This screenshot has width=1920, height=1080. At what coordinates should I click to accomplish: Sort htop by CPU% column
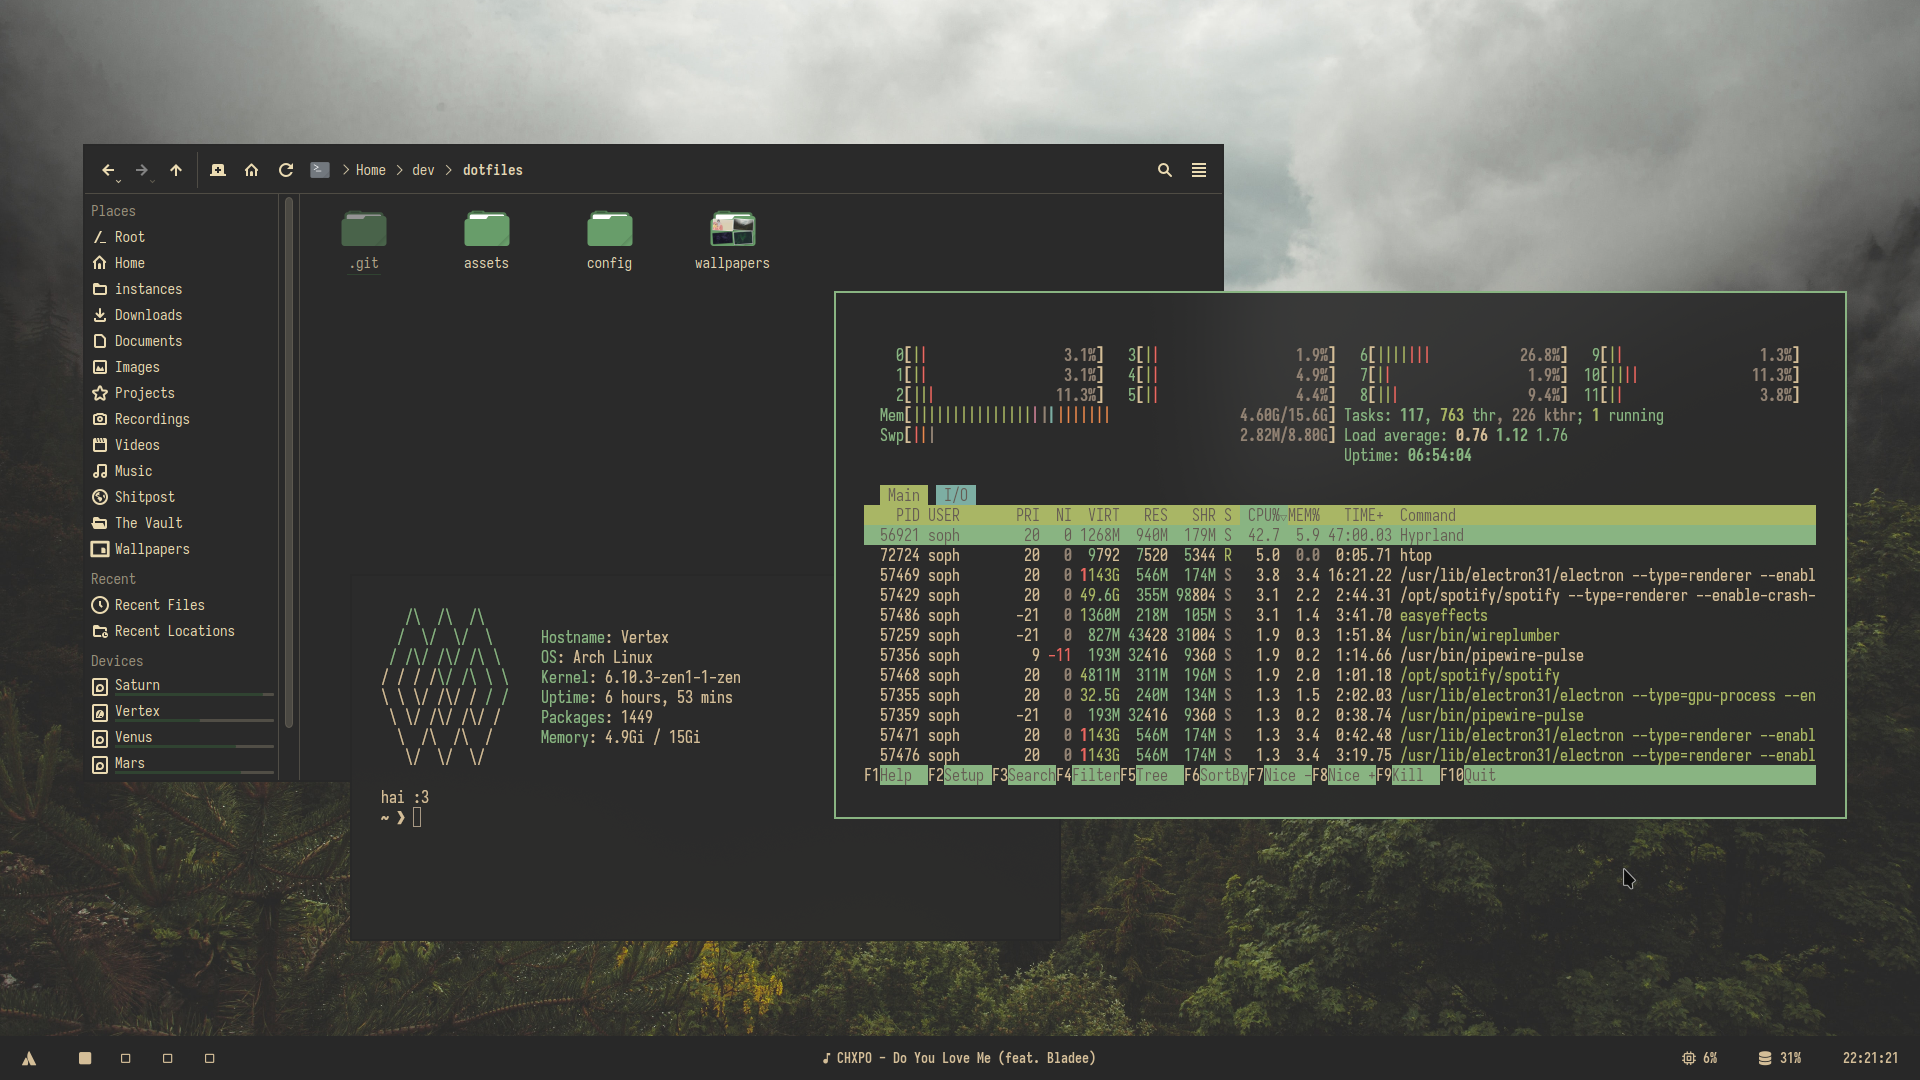(x=1264, y=515)
